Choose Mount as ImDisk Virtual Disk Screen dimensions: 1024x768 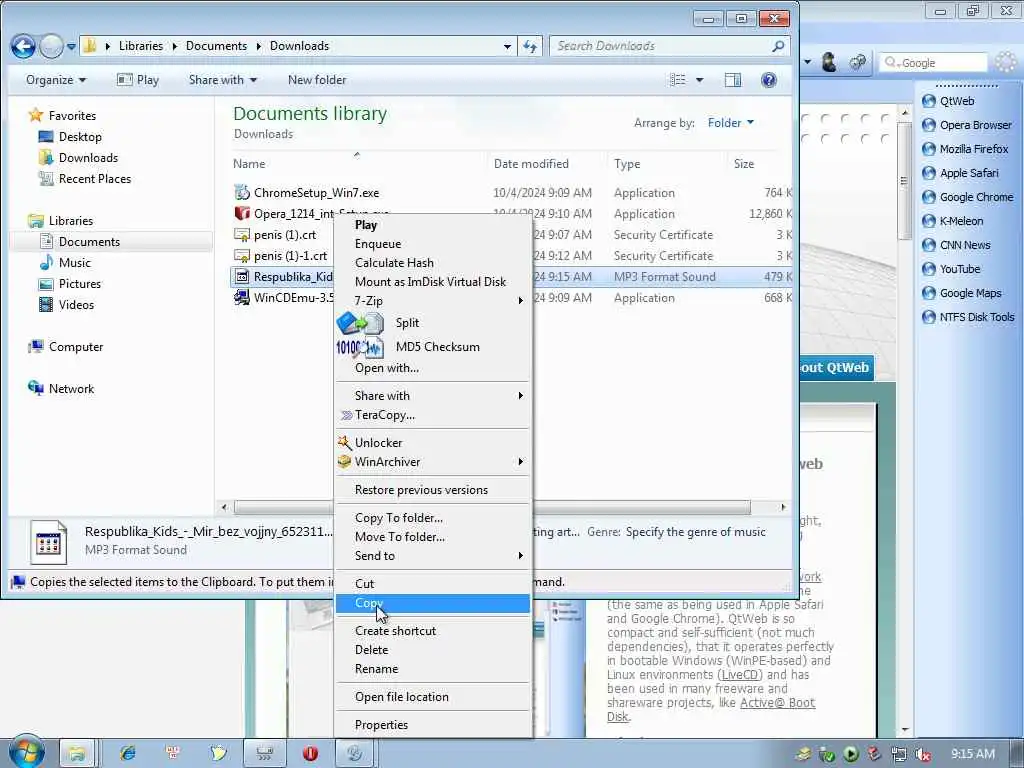coord(430,281)
